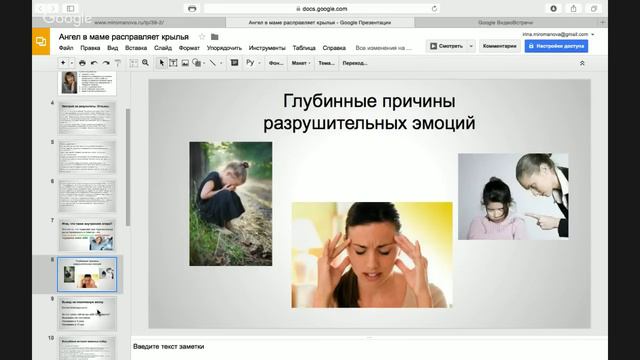Select the zoom magnifier tool
640x360 pixels.
pyautogui.click(x=145, y=63)
